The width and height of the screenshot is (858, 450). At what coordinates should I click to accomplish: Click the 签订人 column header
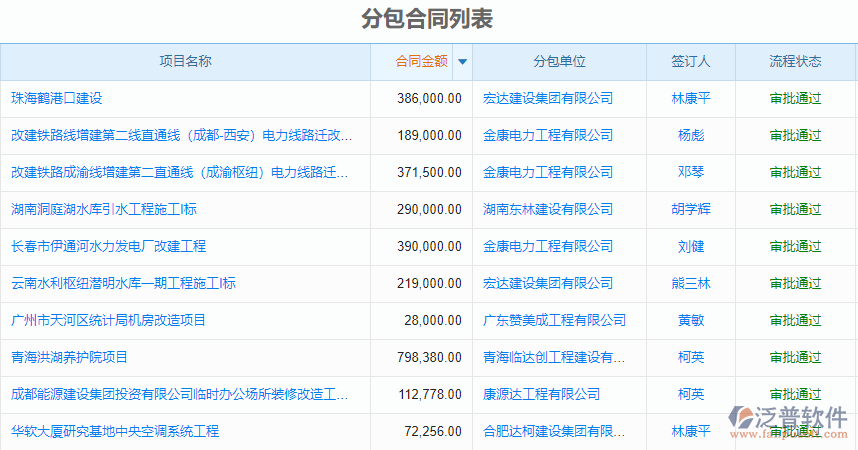click(691, 61)
